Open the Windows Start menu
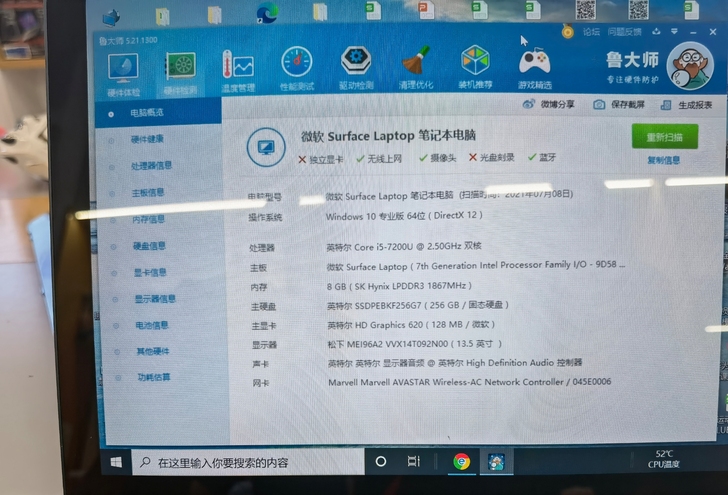This screenshot has height=495, width=728. click(x=116, y=462)
